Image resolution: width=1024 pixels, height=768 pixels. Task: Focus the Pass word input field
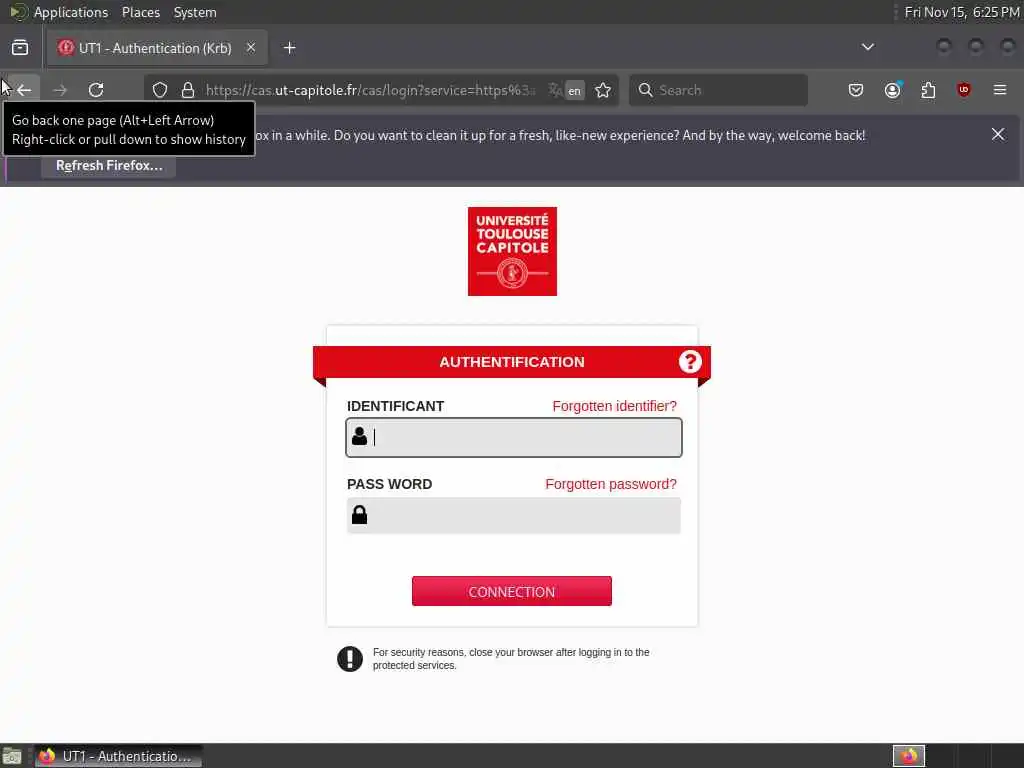pyautogui.click(x=514, y=515)
